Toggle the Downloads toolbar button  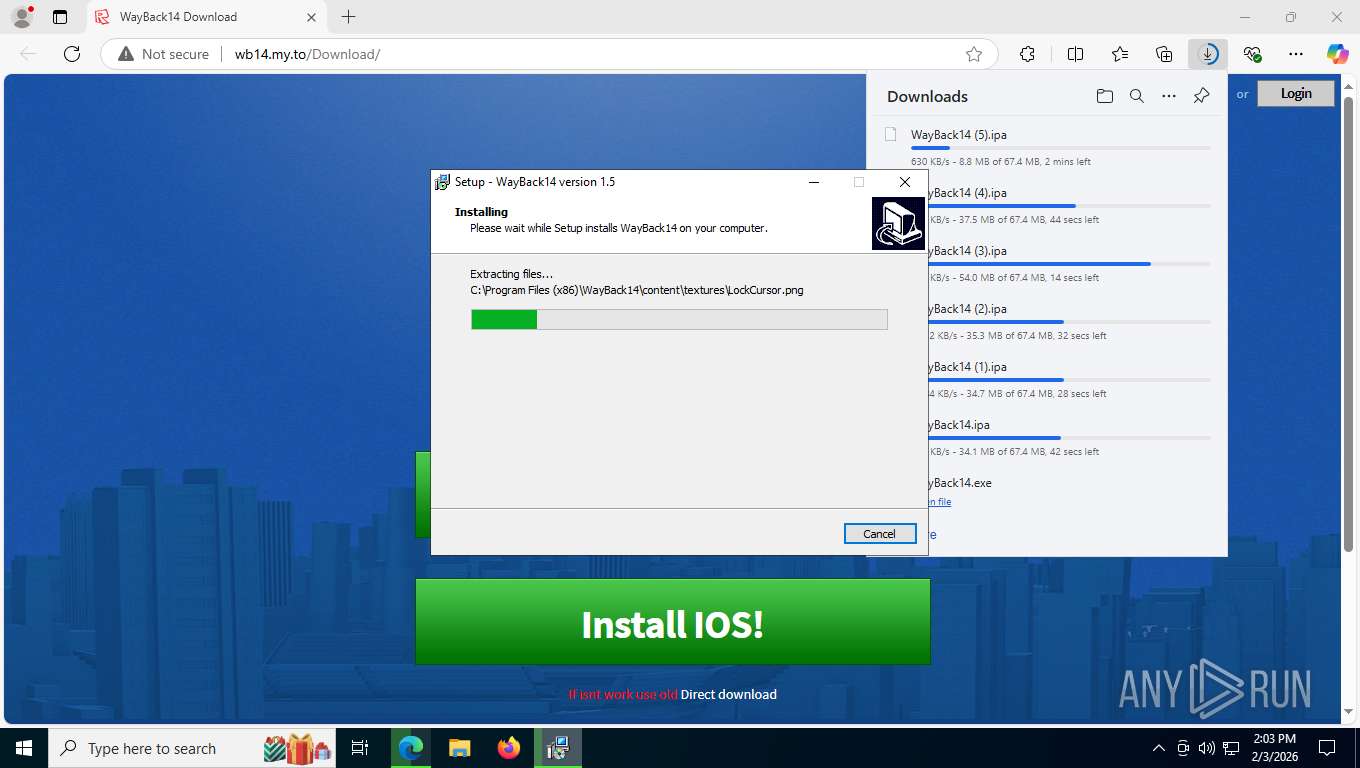pyautogui.click(x=1208, y=54)
